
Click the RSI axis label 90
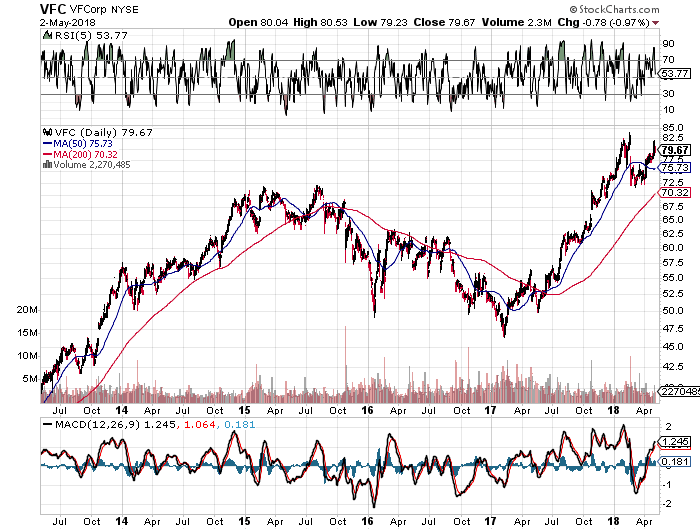click(668, 44)
